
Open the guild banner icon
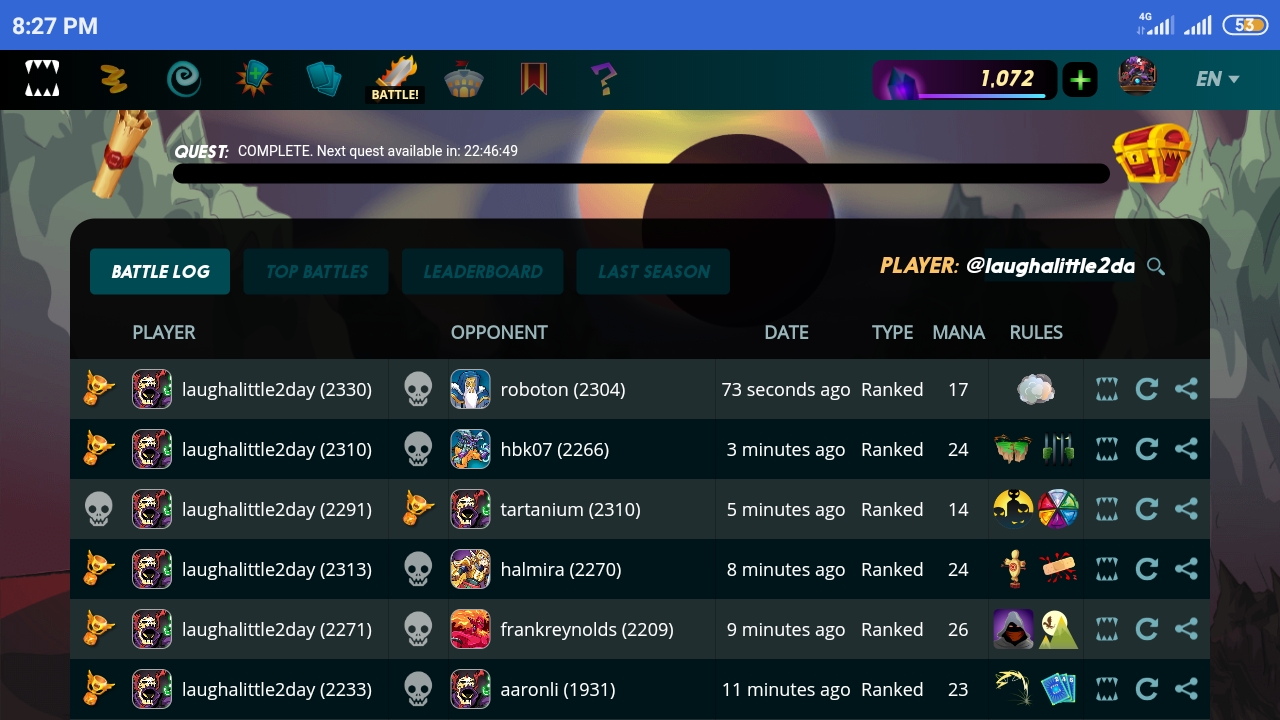pos(534,78)
